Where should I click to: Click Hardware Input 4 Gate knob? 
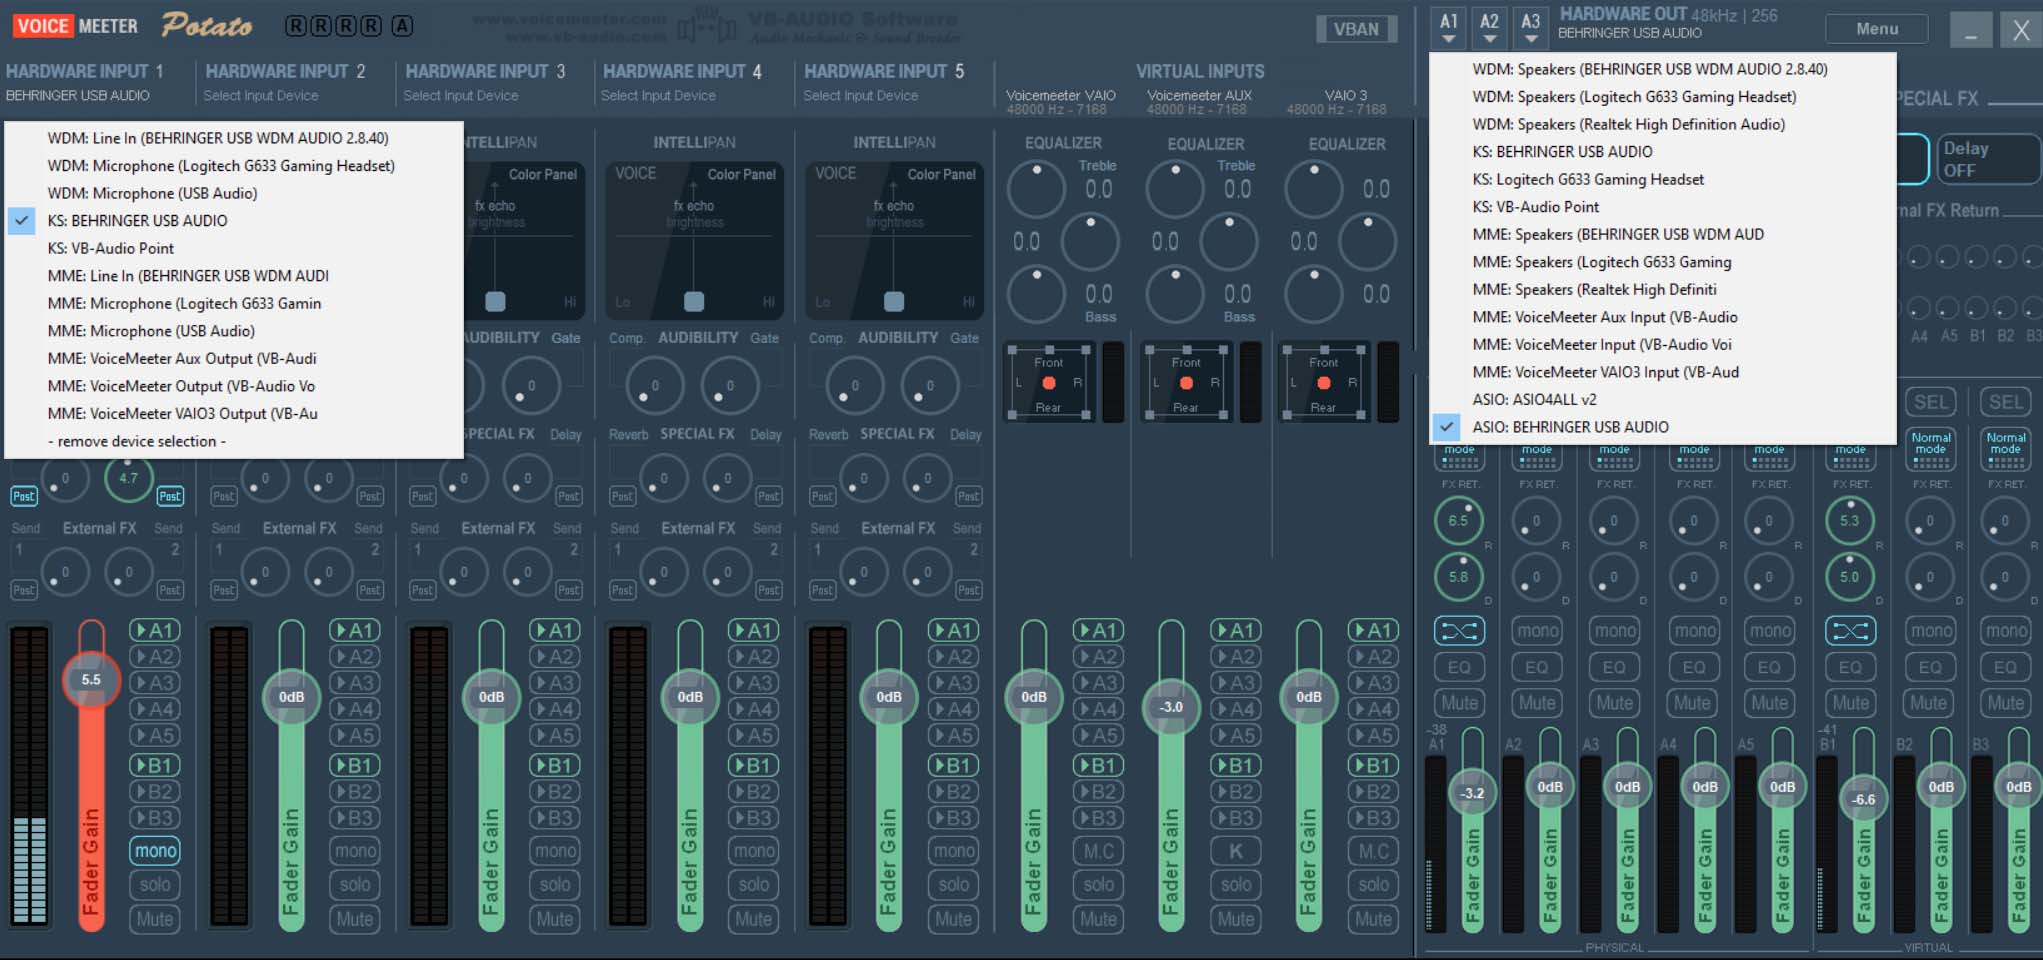730,386
